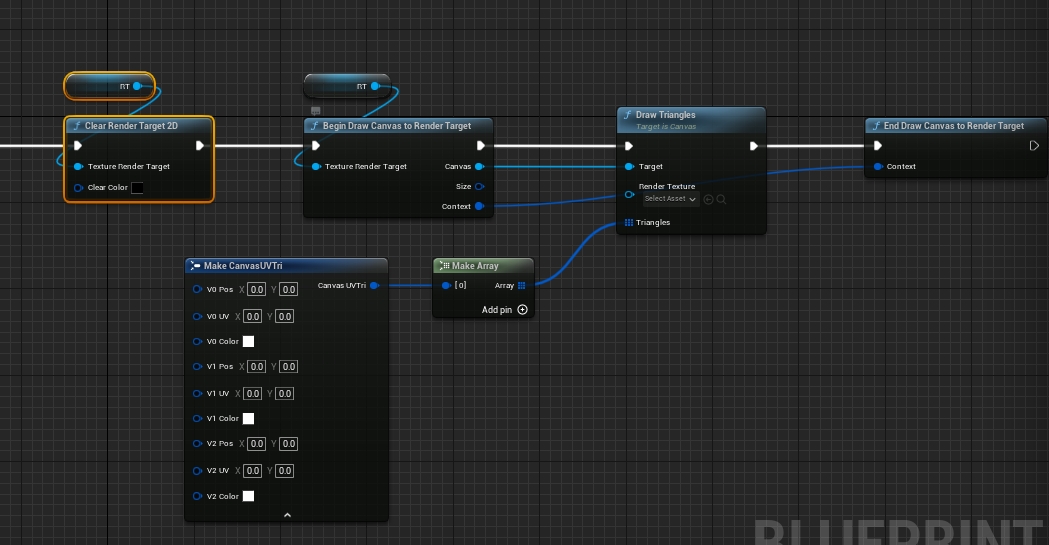Open the Render Texture Select Asset dropdown

tap(670, 199)
